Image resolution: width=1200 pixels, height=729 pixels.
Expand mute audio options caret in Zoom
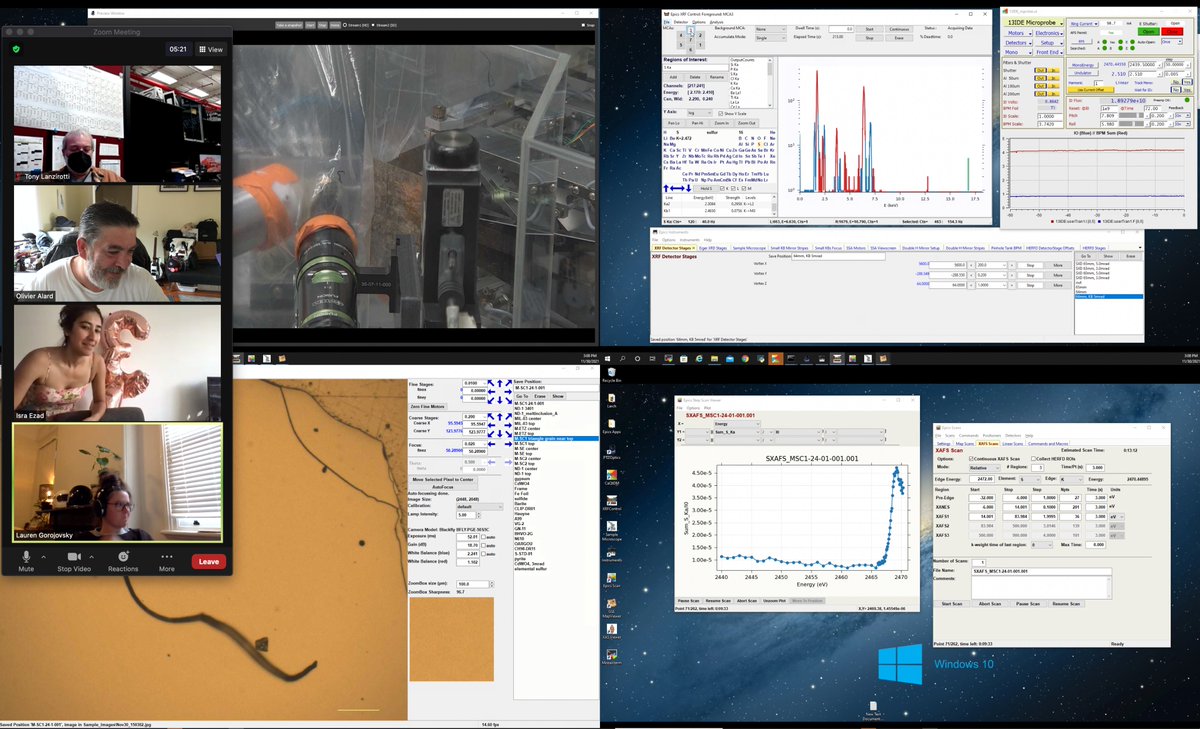tap(43, 557)
